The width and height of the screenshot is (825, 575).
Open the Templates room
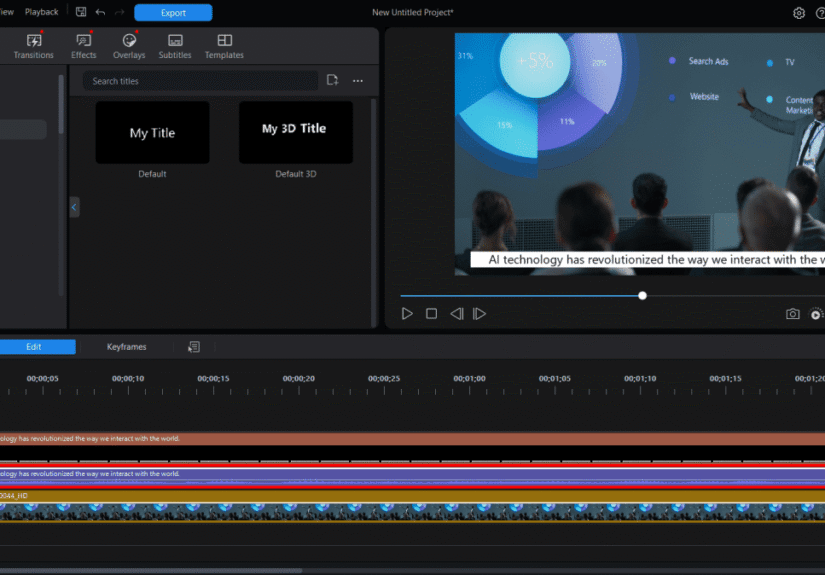coord(224,46)
